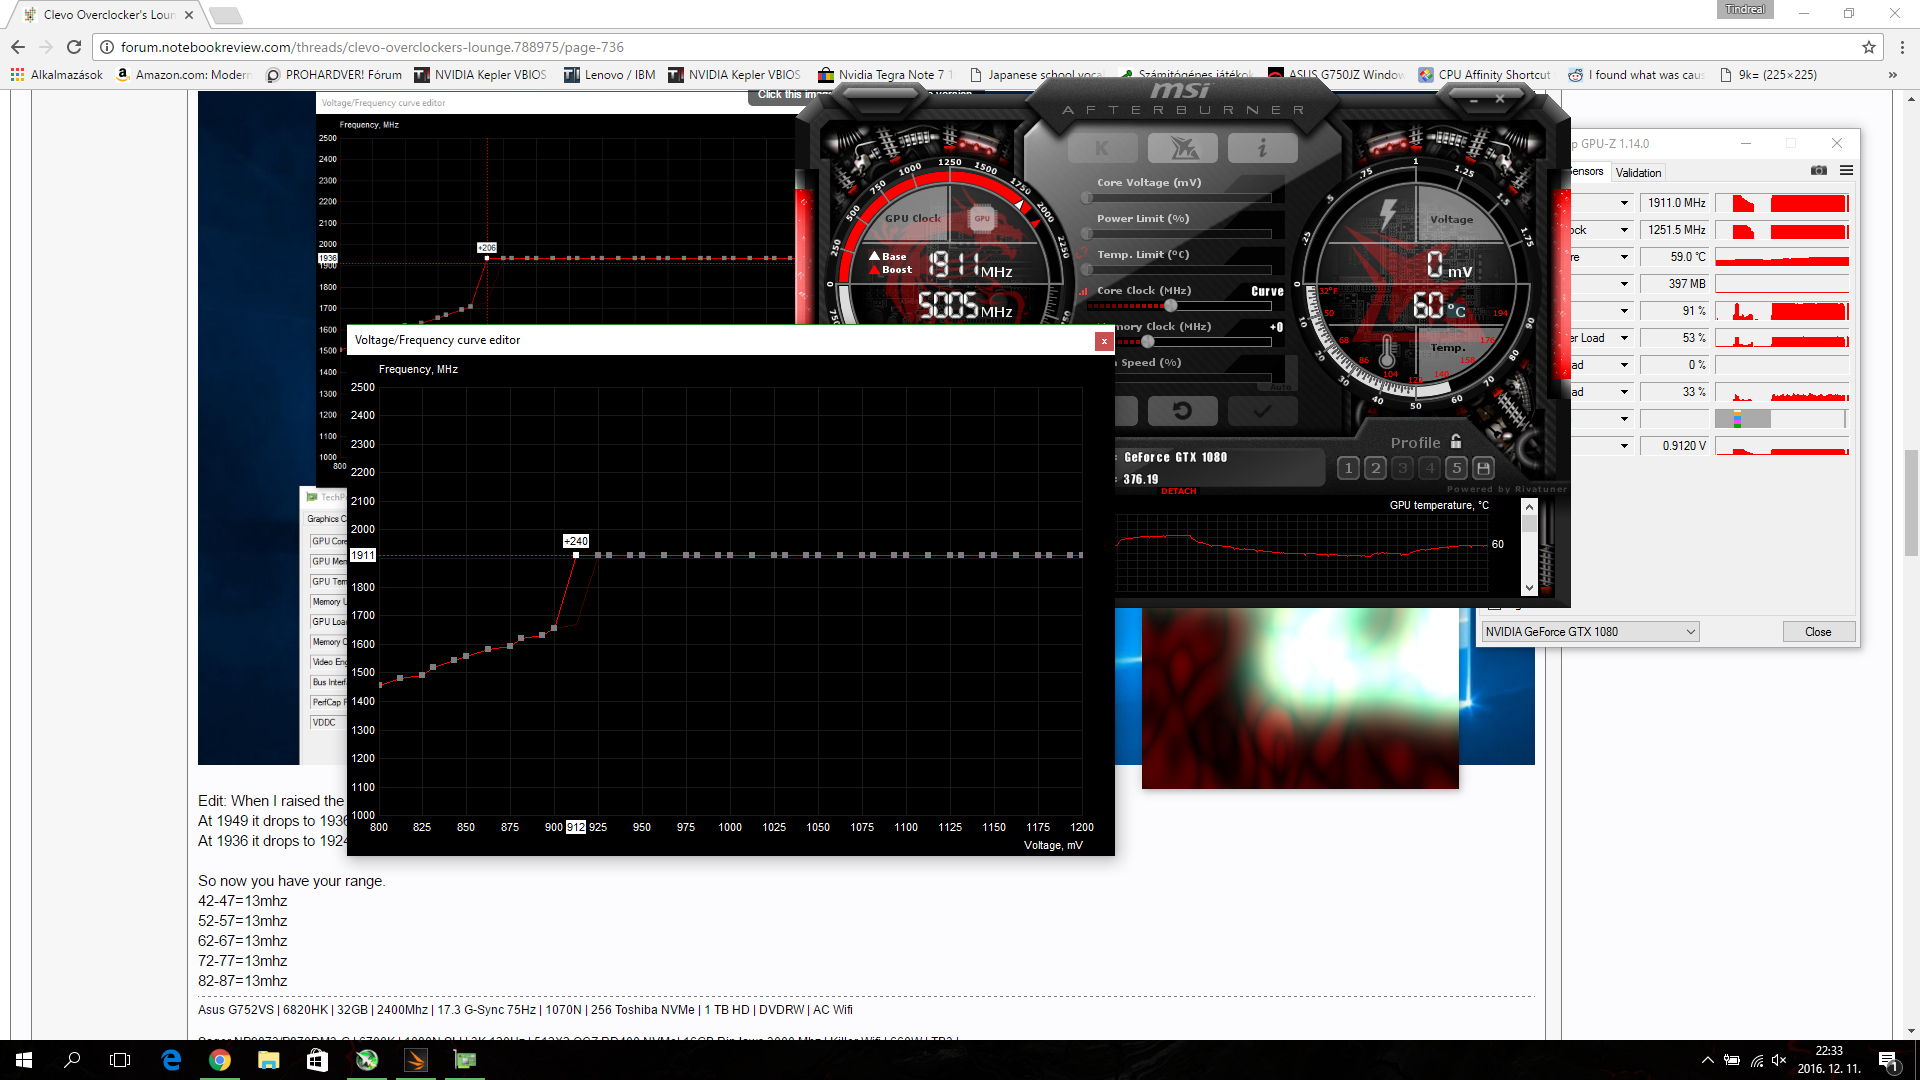
Task: Open the volume control in the tray
Action: click(1779, 1060)
